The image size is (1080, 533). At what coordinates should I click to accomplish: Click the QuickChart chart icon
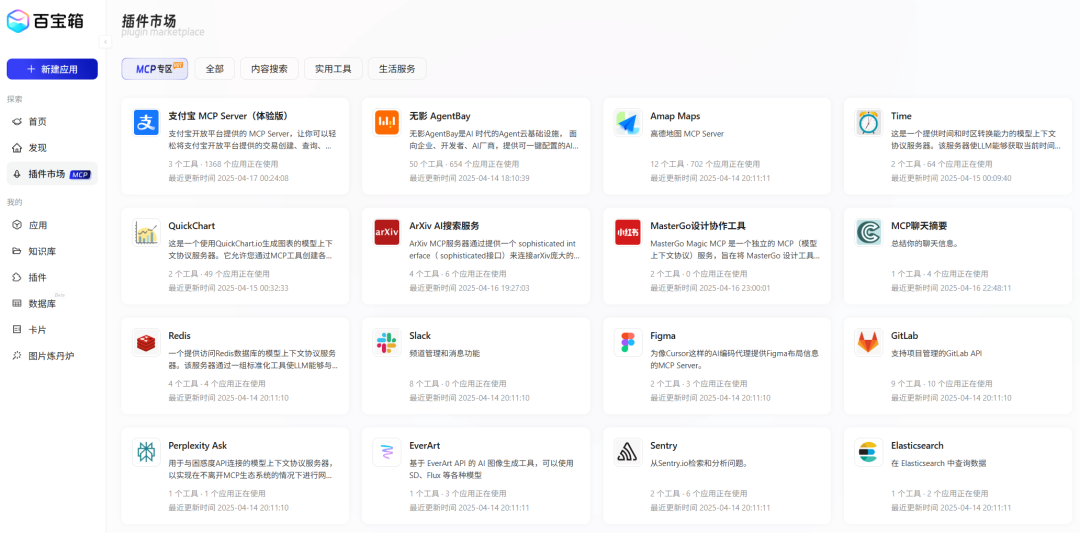(146, 232)
